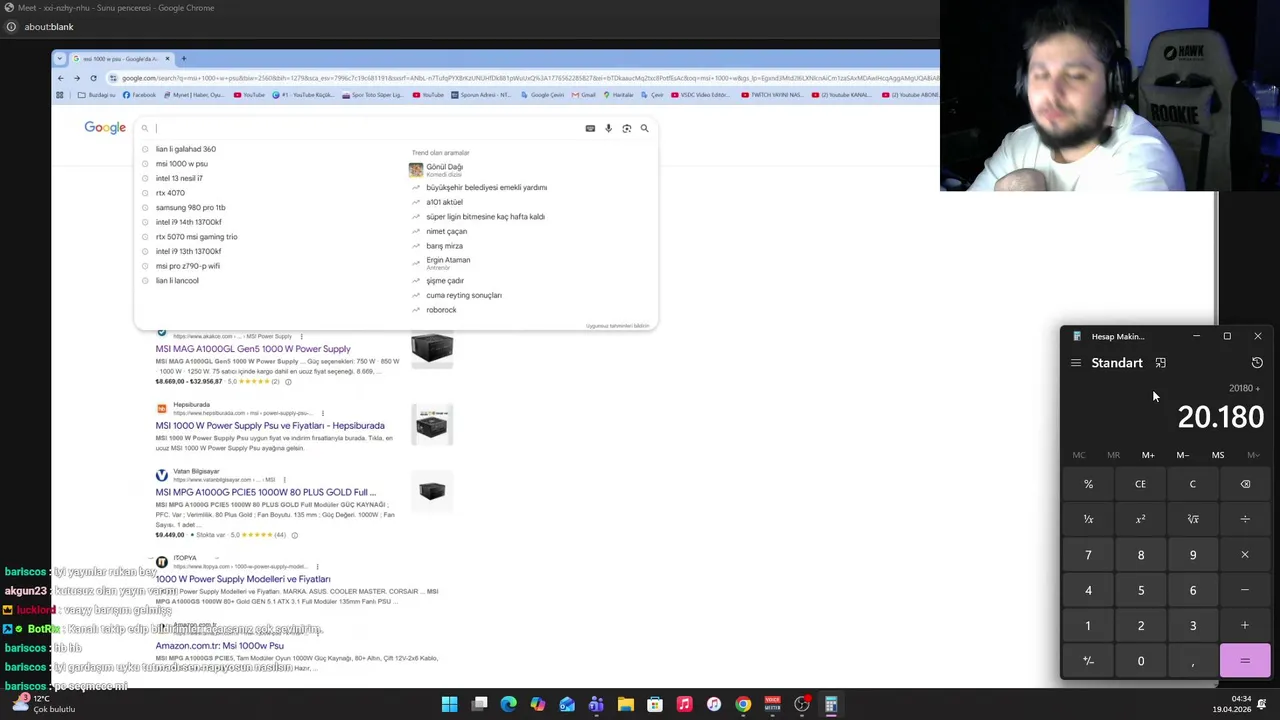
Task: Select suggestion 'lian li galahad 360'
Action: pyautogui.click(x=185, y=149)
